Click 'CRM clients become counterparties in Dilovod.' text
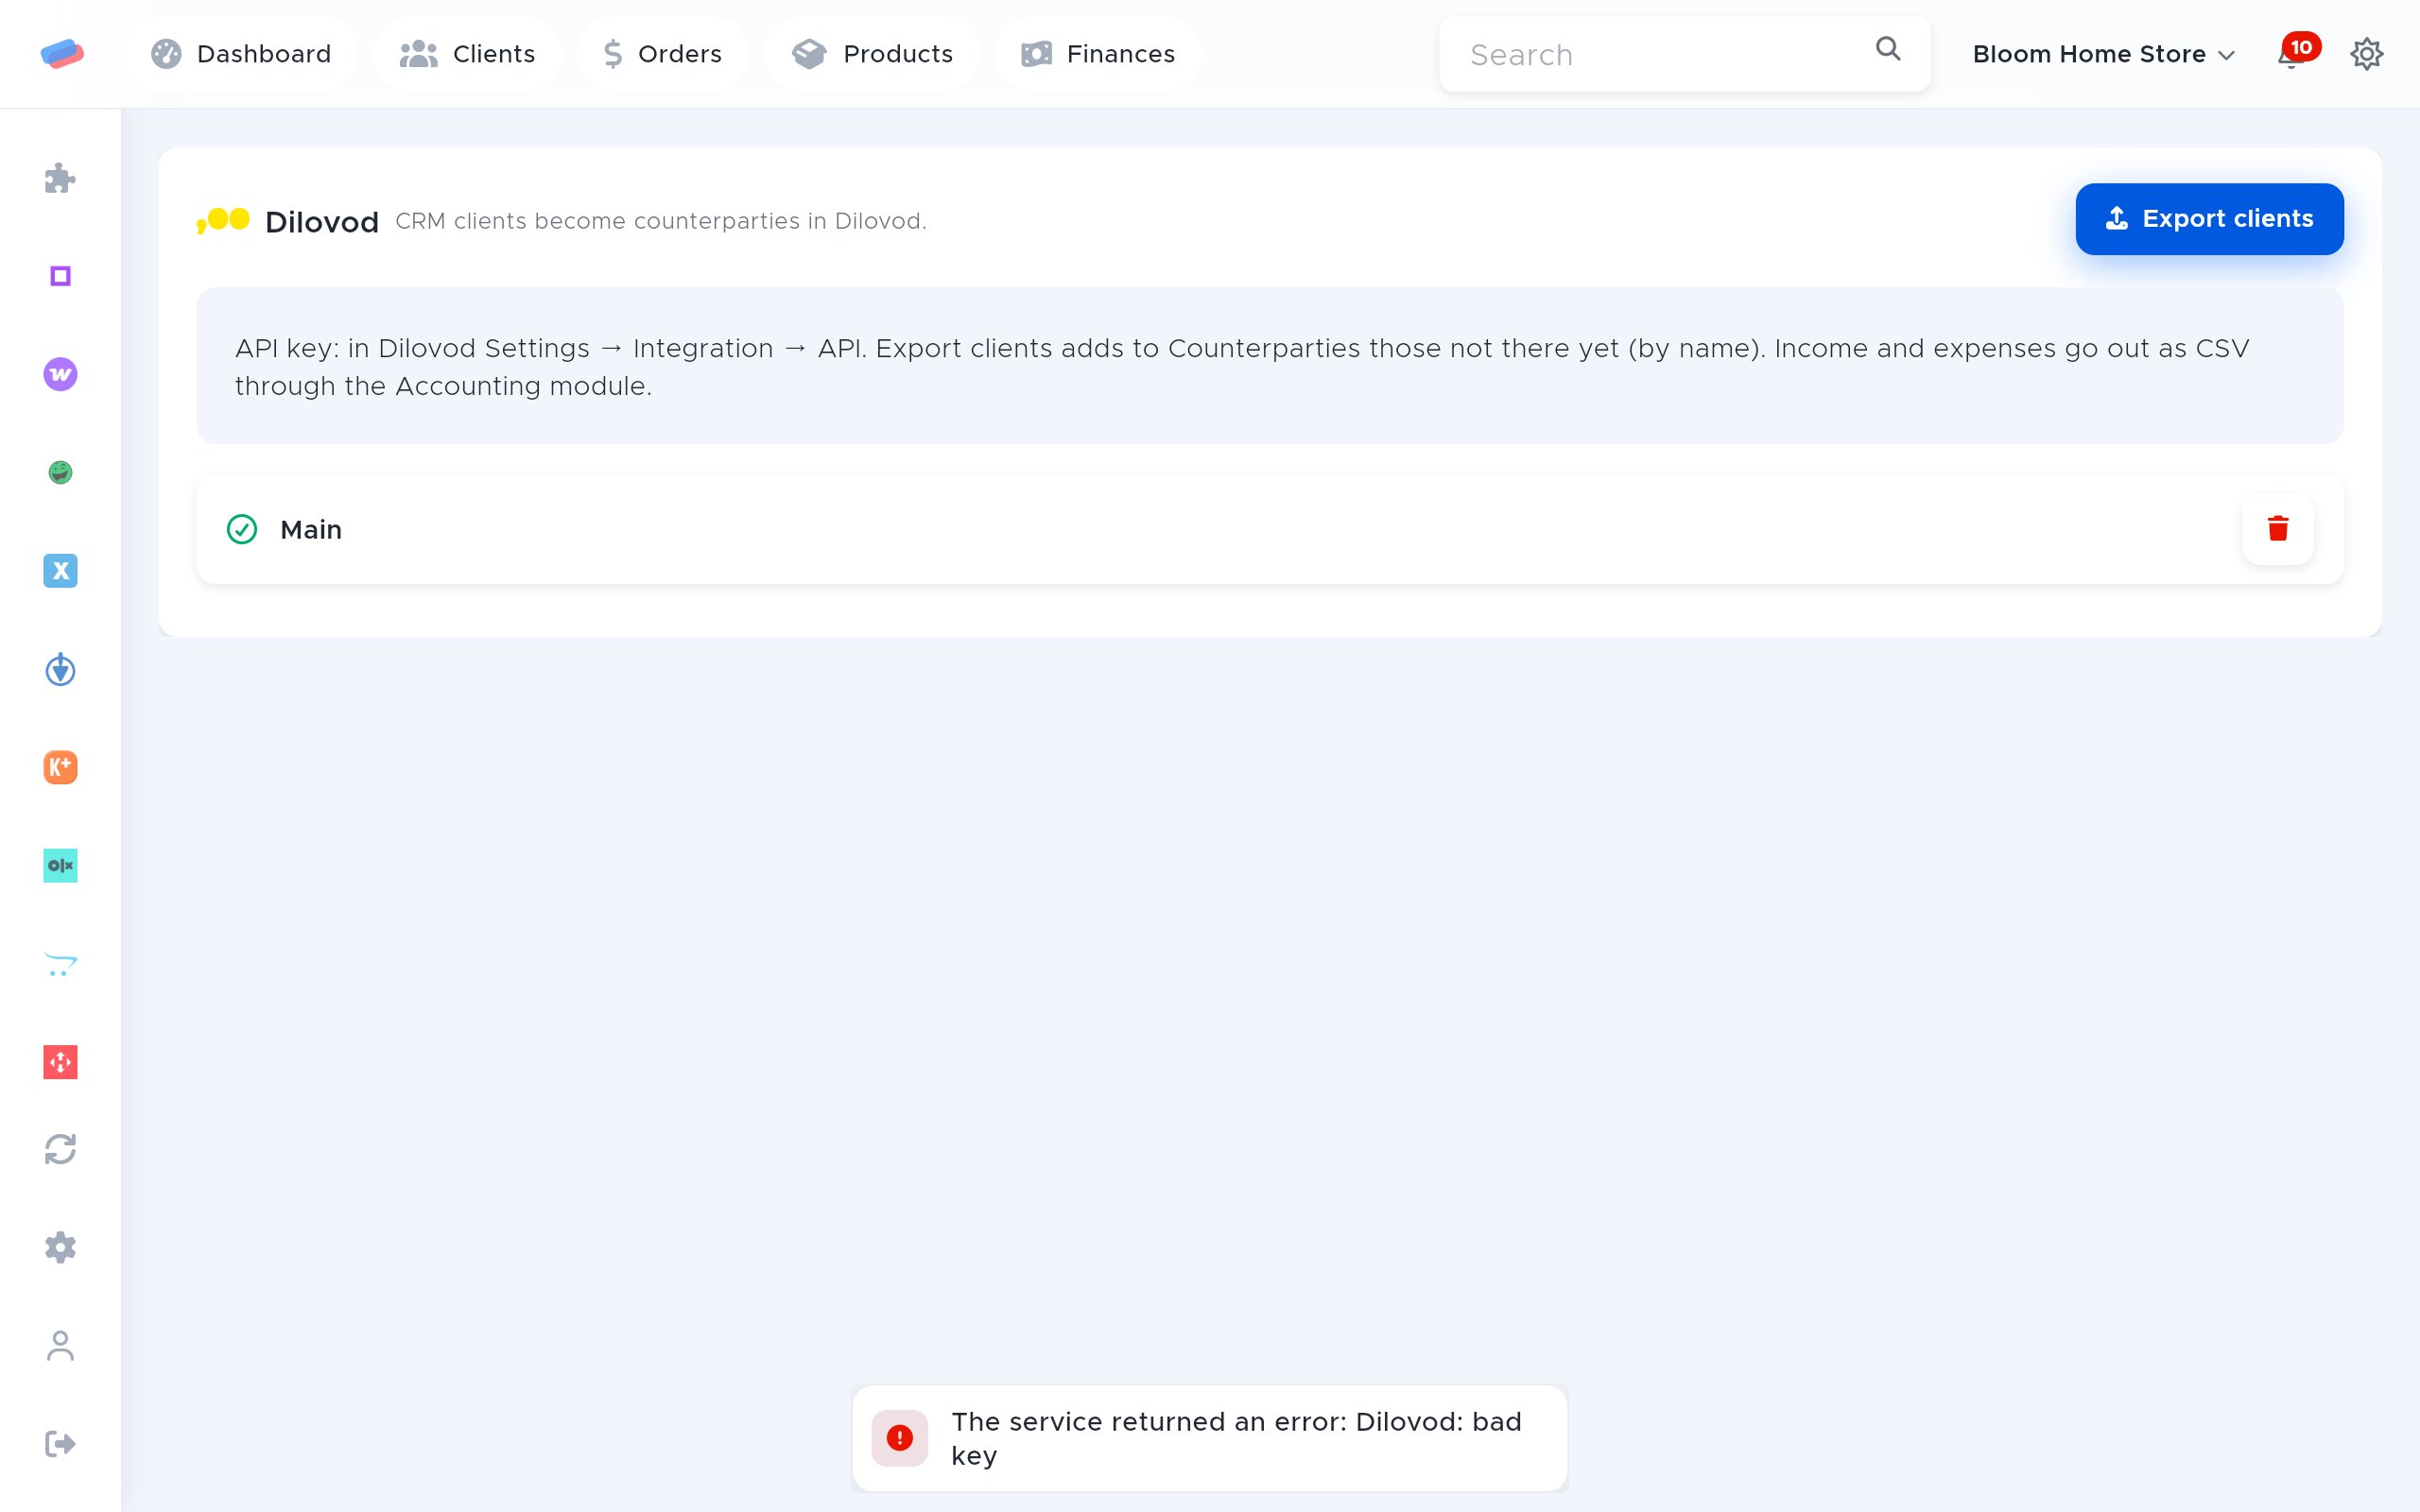 pos(661,221)
